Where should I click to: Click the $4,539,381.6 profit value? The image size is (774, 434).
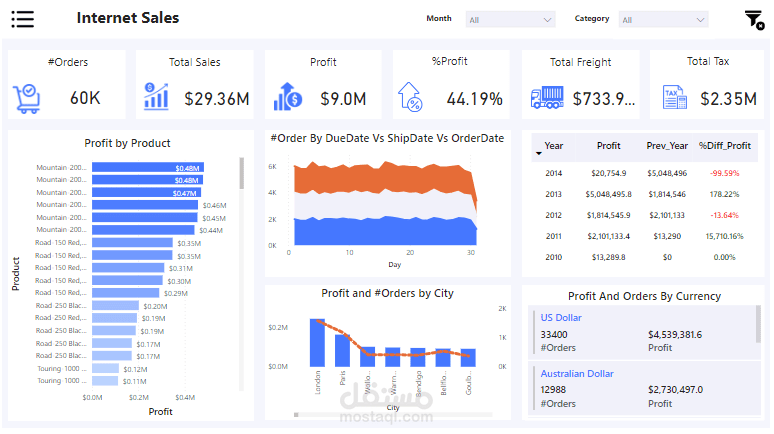tap(675, 335)
